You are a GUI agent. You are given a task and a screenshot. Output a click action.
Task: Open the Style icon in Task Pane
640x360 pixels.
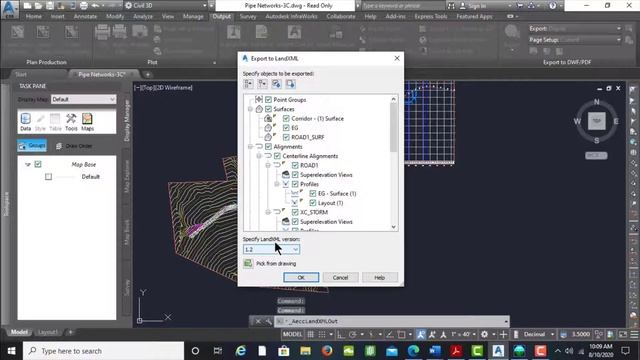[x=40, y=122]
